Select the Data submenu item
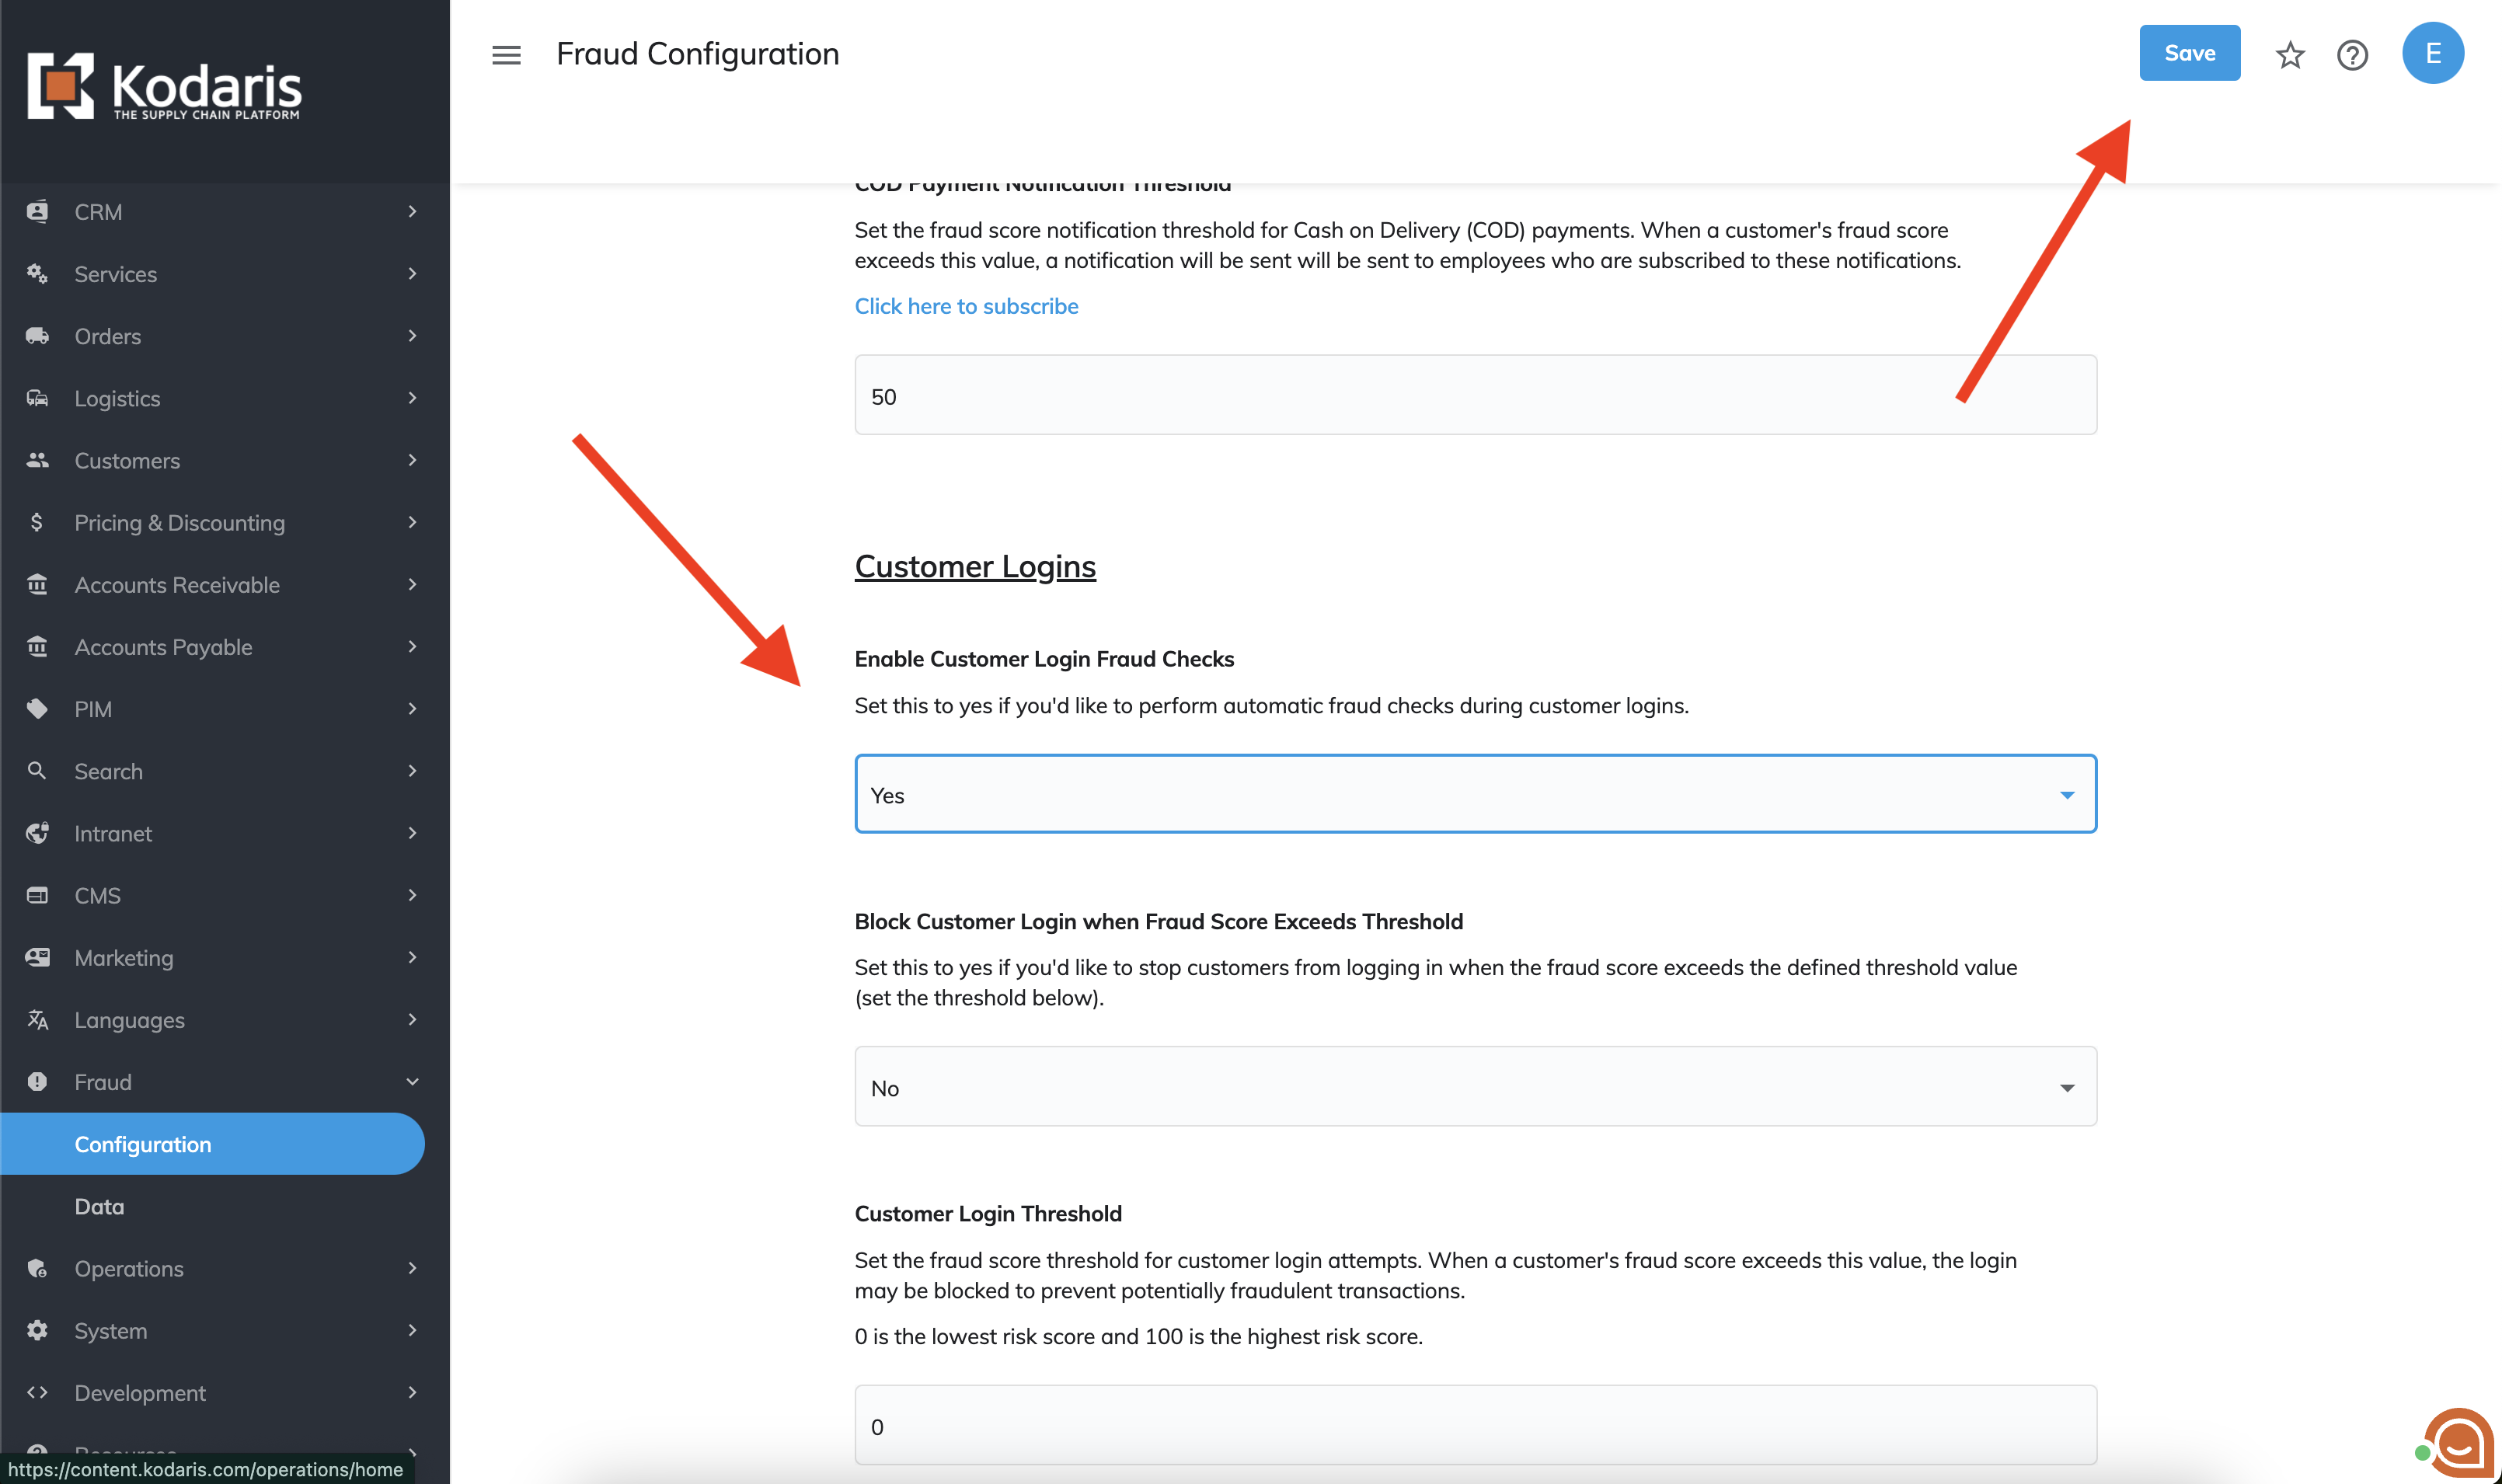Image resolution: width=2502 pixels, height=1484 pixels. [x=100, y=1206]
